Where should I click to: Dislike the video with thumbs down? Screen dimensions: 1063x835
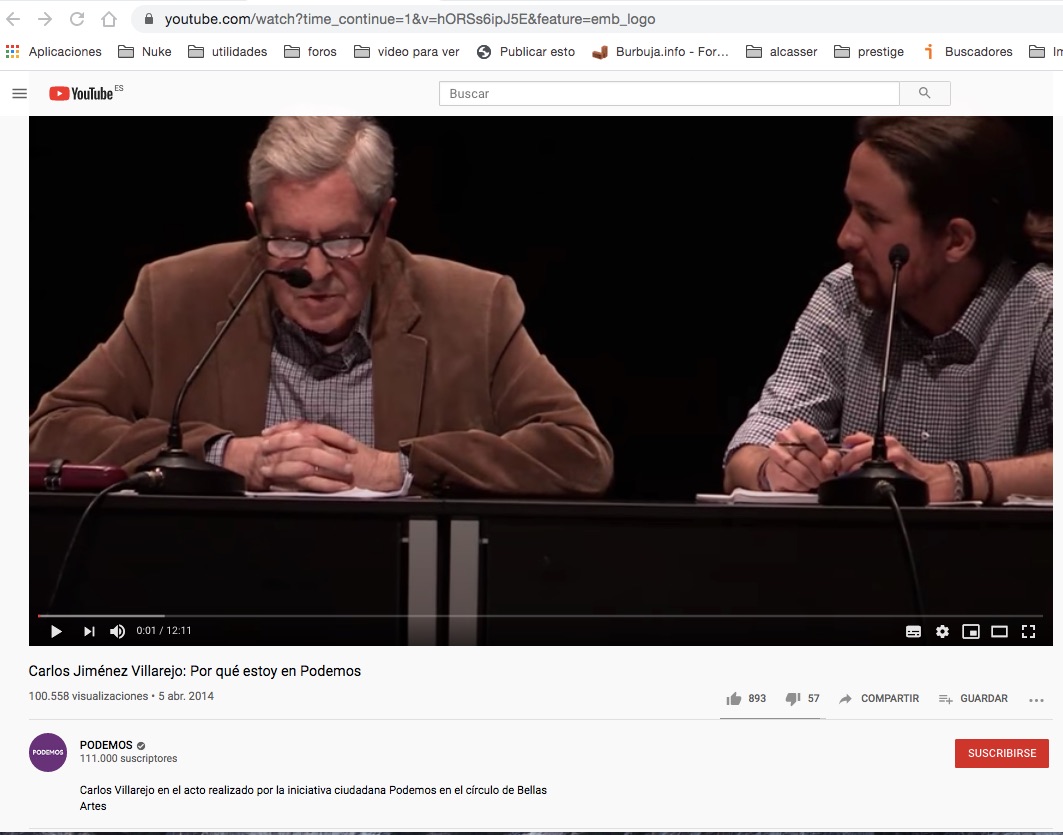pos(793,699)
